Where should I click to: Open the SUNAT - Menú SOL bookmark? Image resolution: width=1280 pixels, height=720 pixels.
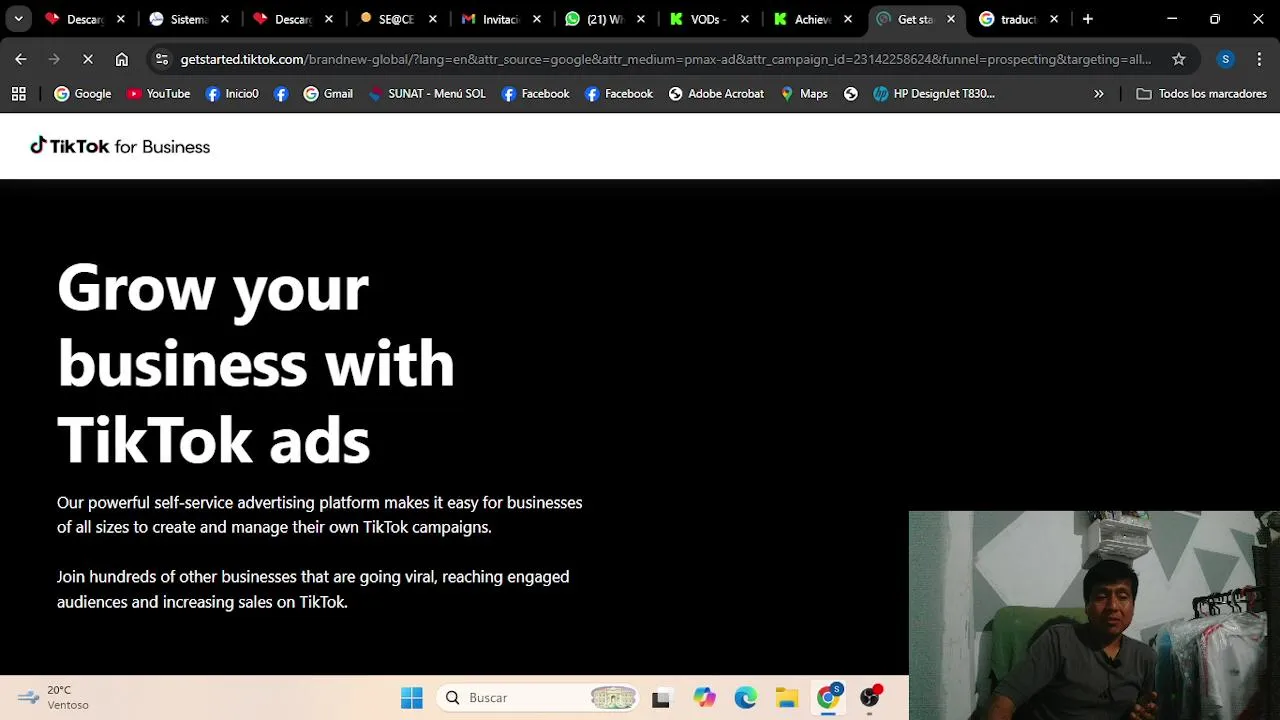(427, 93)
